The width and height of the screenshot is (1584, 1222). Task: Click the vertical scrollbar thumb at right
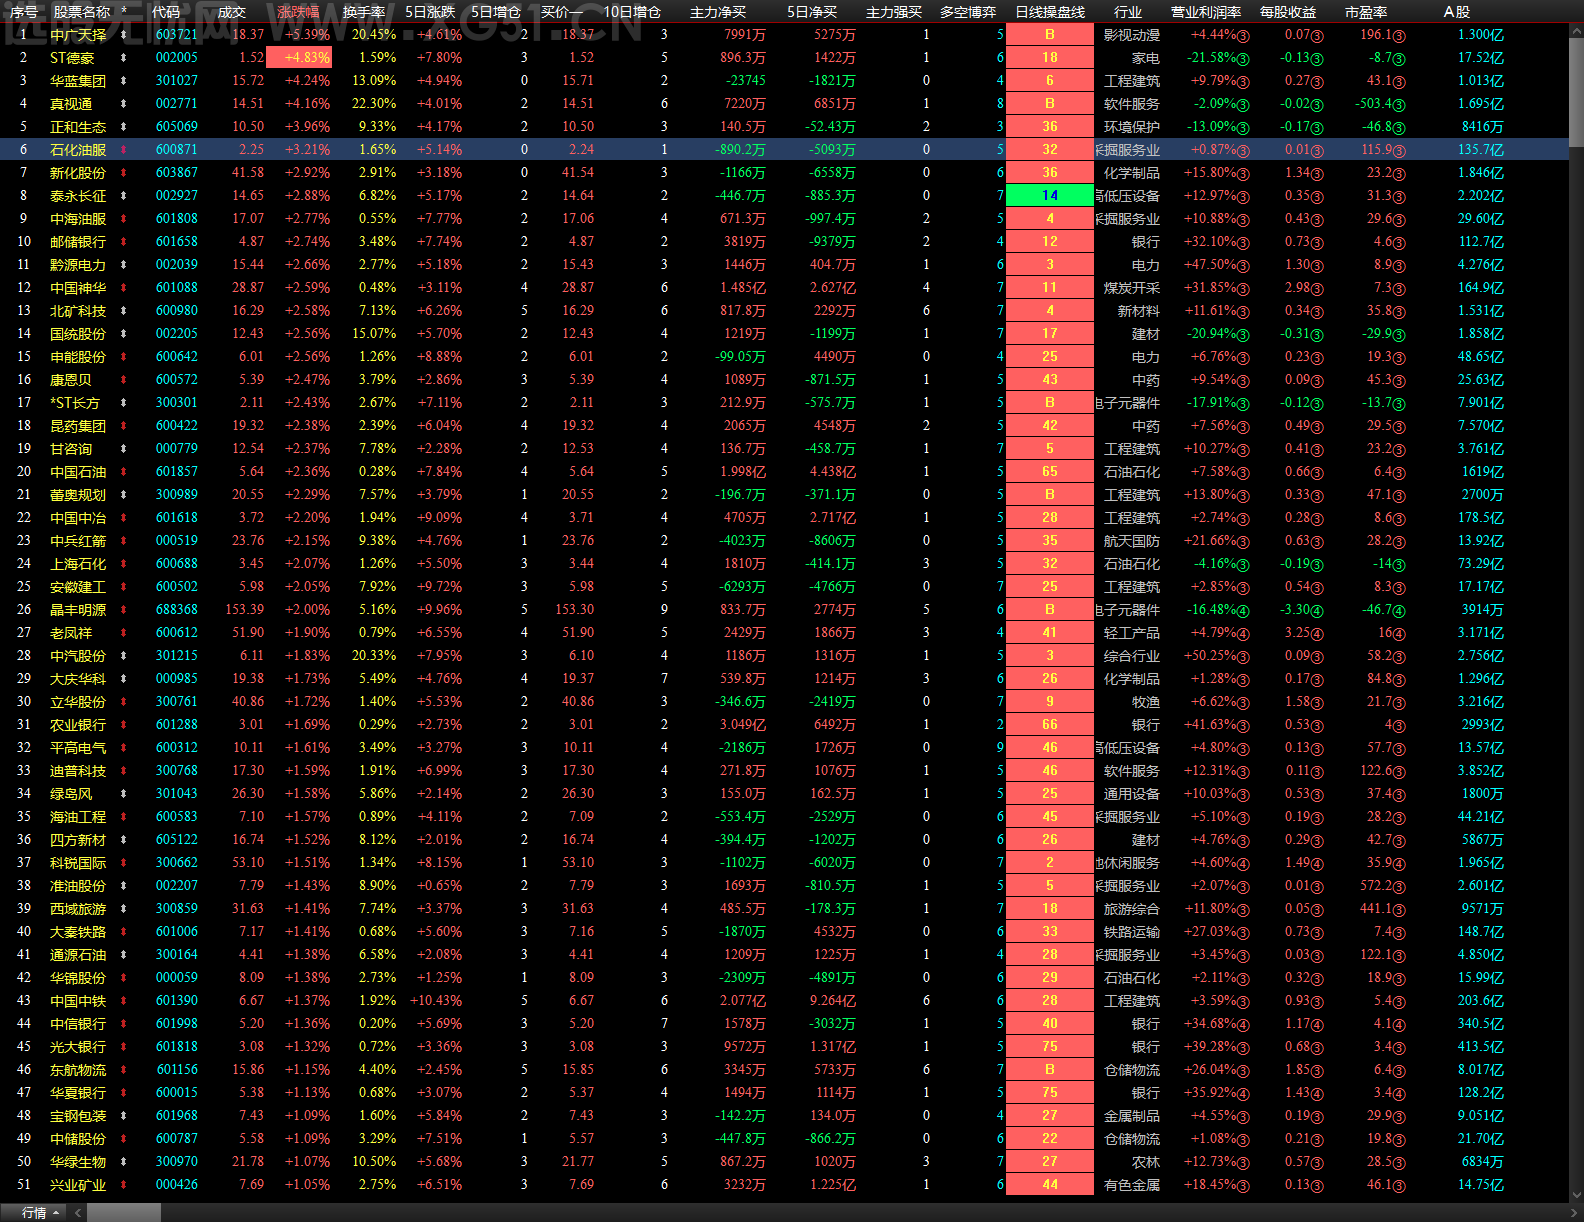pos(1576,93)
